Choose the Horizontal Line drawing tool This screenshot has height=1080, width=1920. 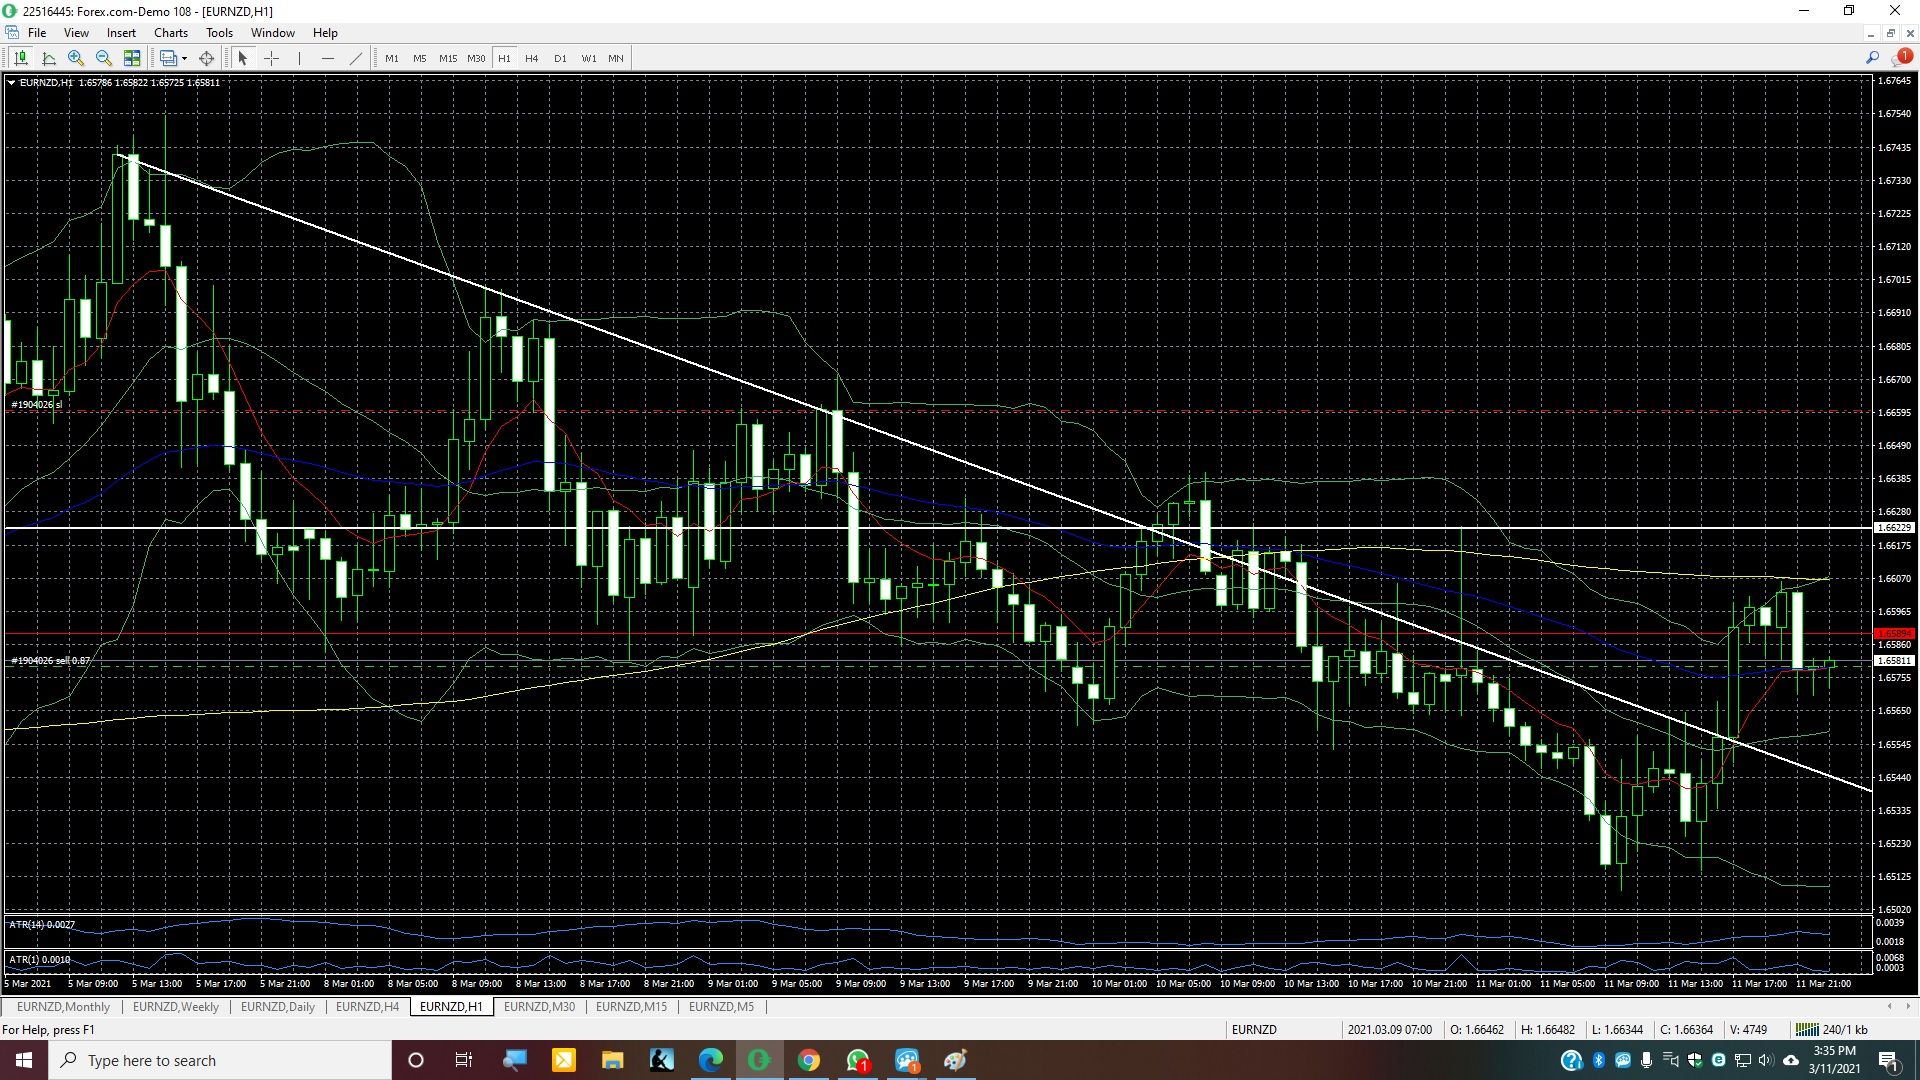(x=327, y=58)
